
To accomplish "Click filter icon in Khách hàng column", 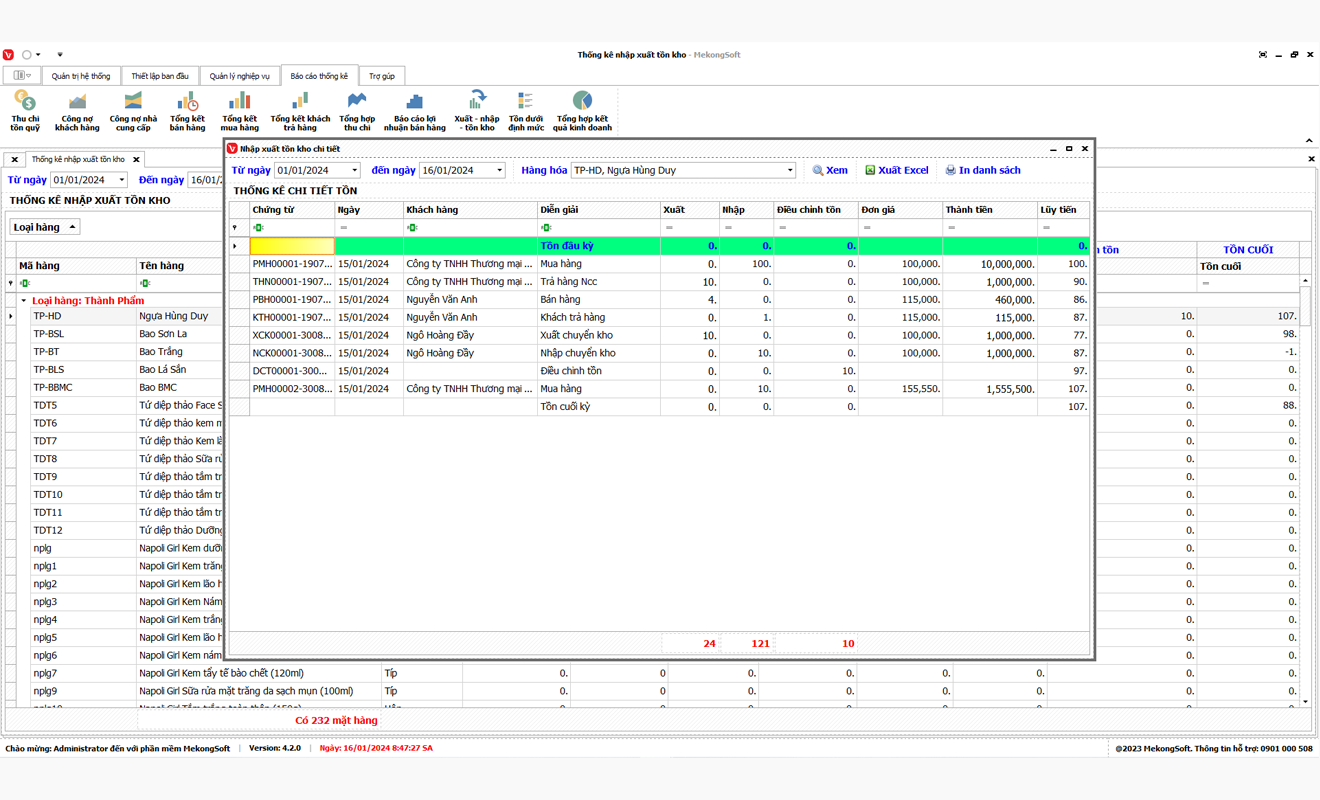I will (x=412, y=228).
